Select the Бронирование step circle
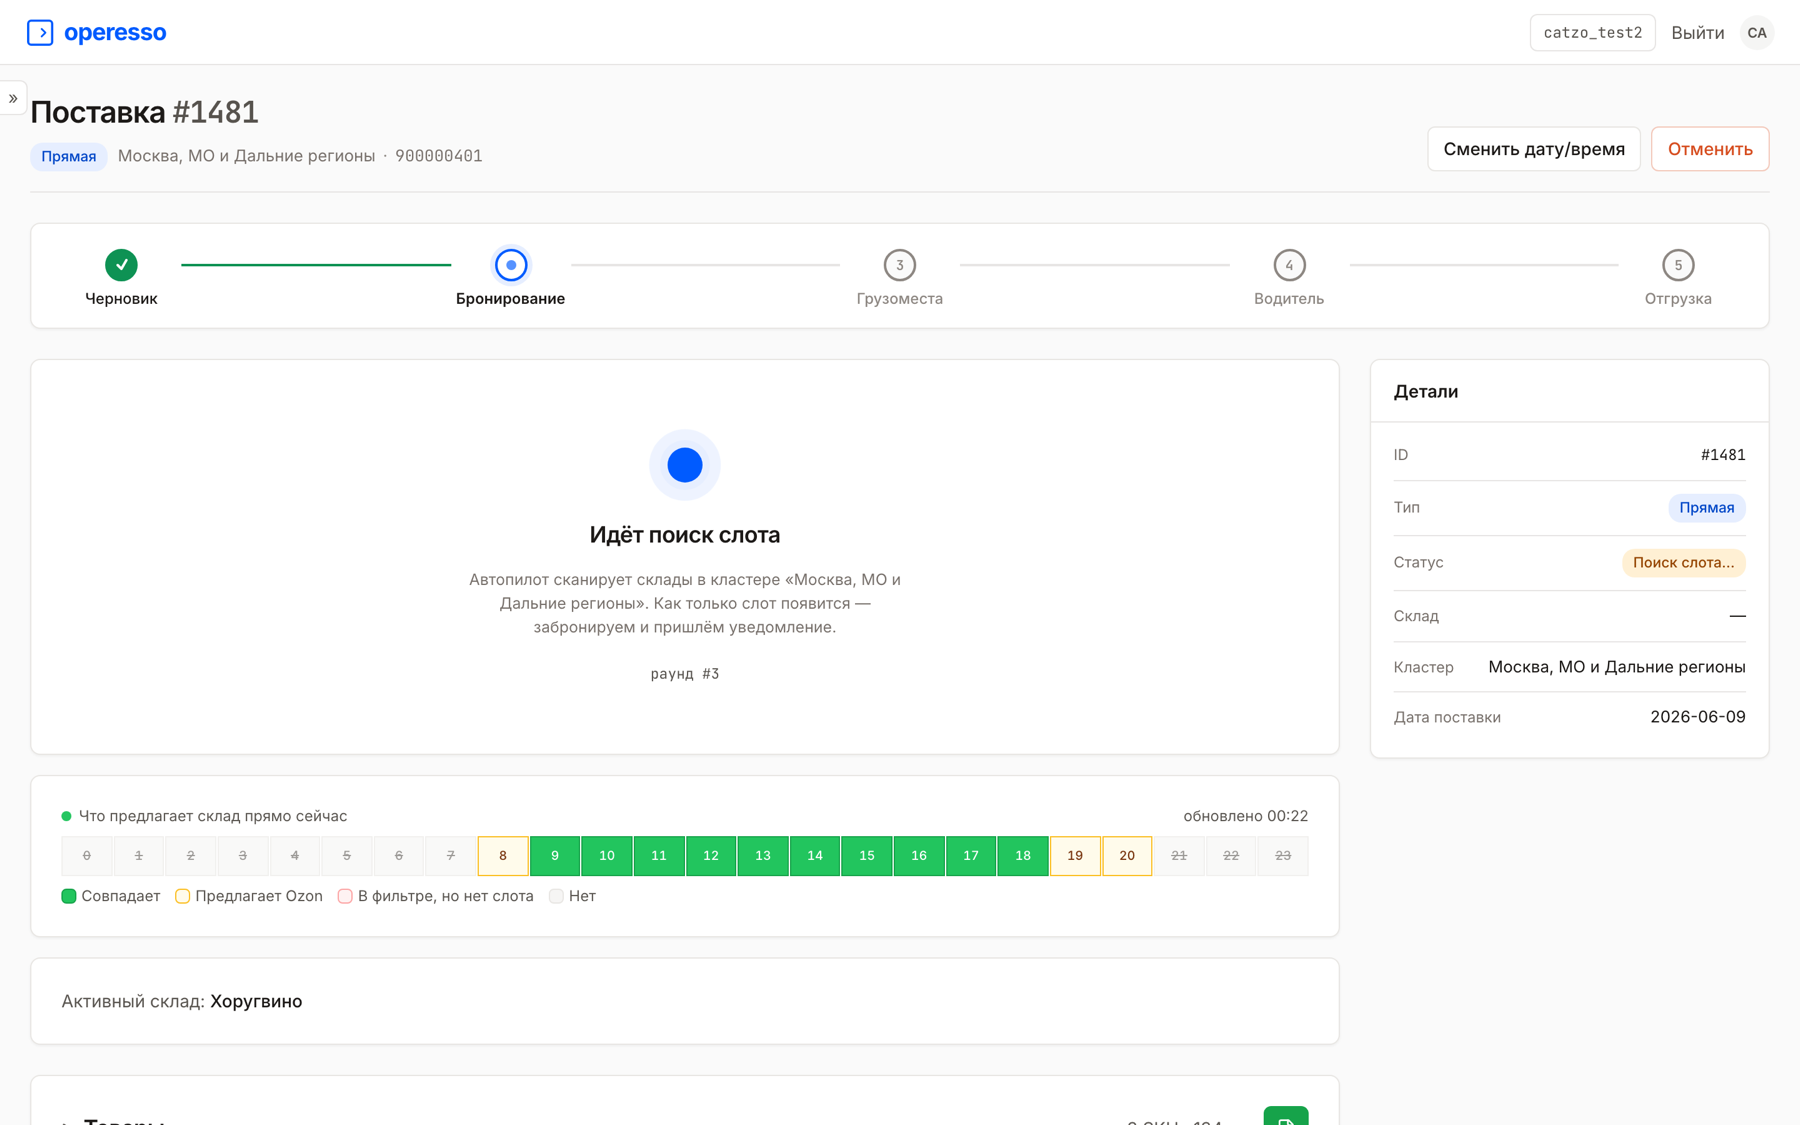The height and width of the screenshot is (1125, 1800). click(x=511, y=265)
